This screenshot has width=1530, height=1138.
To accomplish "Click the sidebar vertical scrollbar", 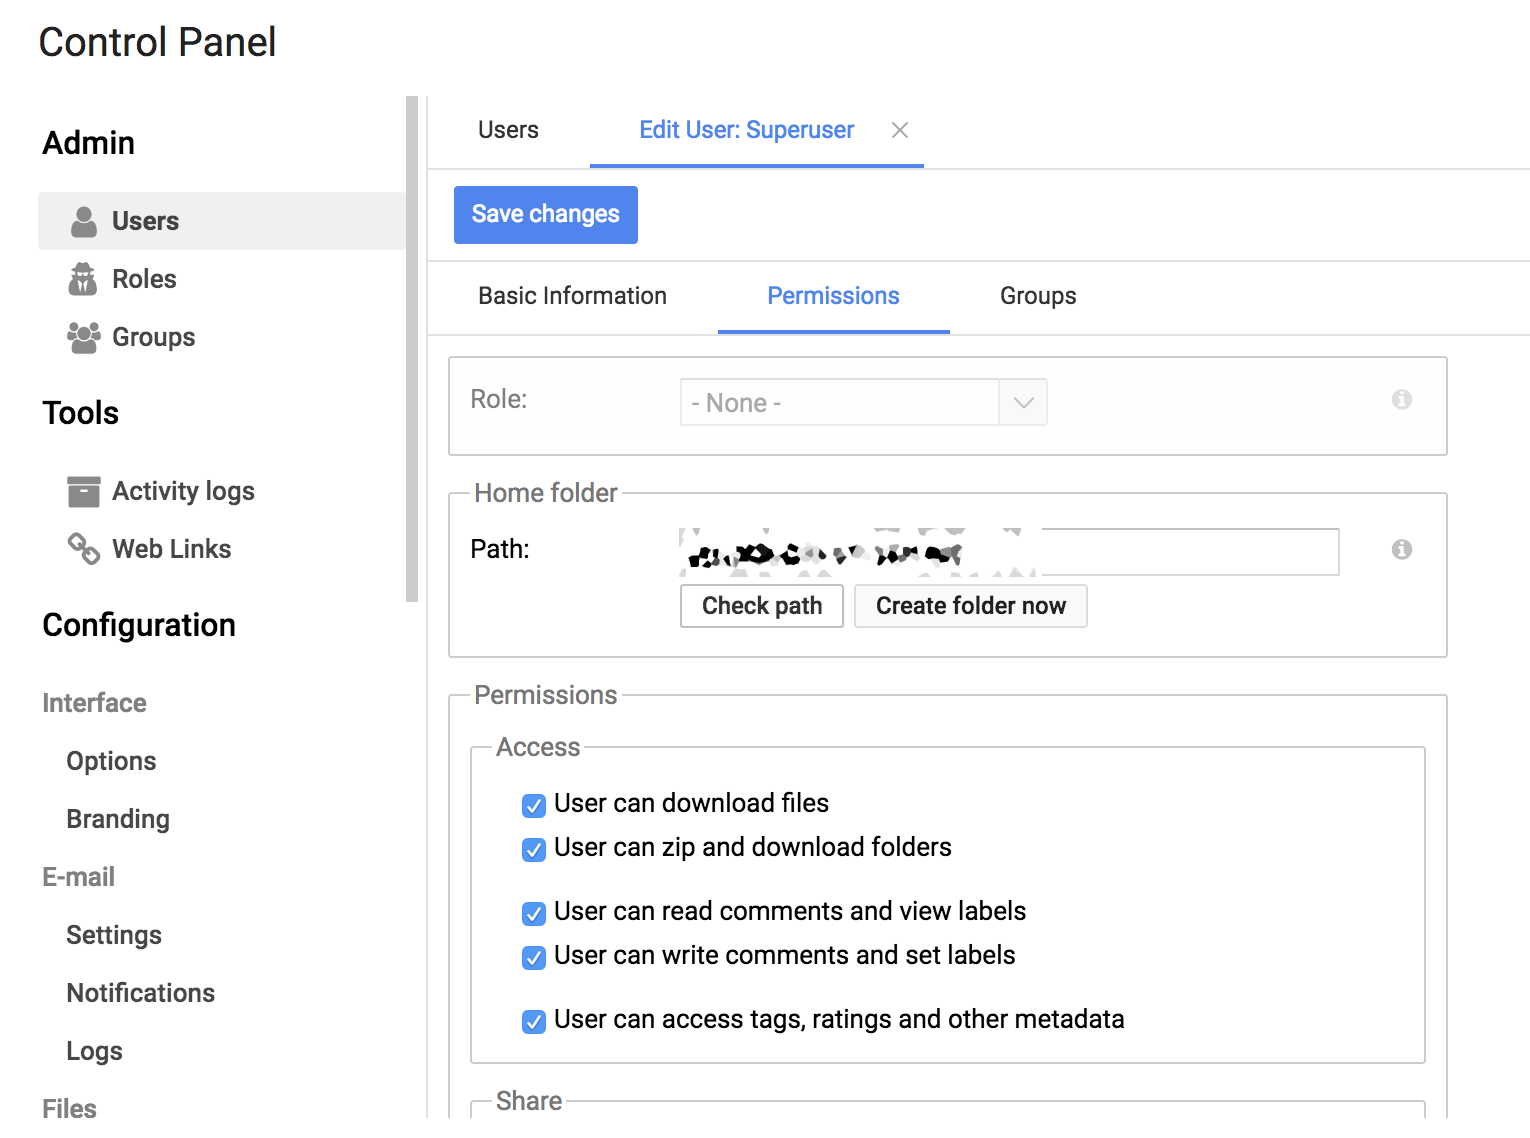I will click(412, 349).
